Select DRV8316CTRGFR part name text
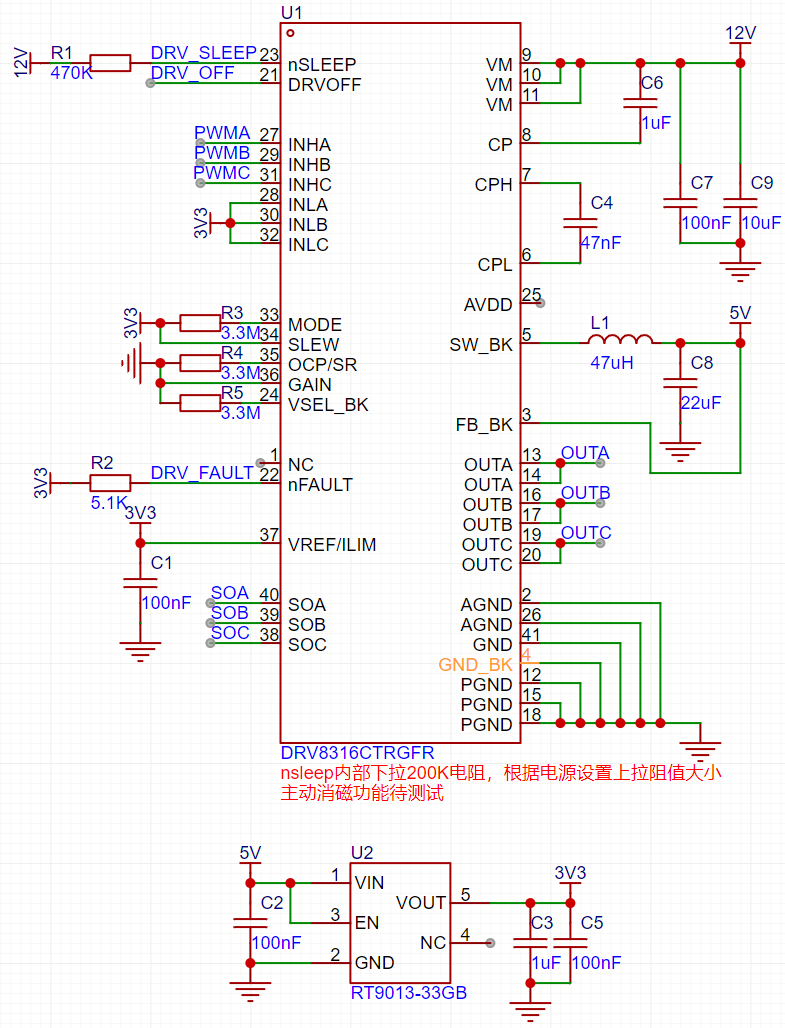785x1028 pixels. point(357,753)
